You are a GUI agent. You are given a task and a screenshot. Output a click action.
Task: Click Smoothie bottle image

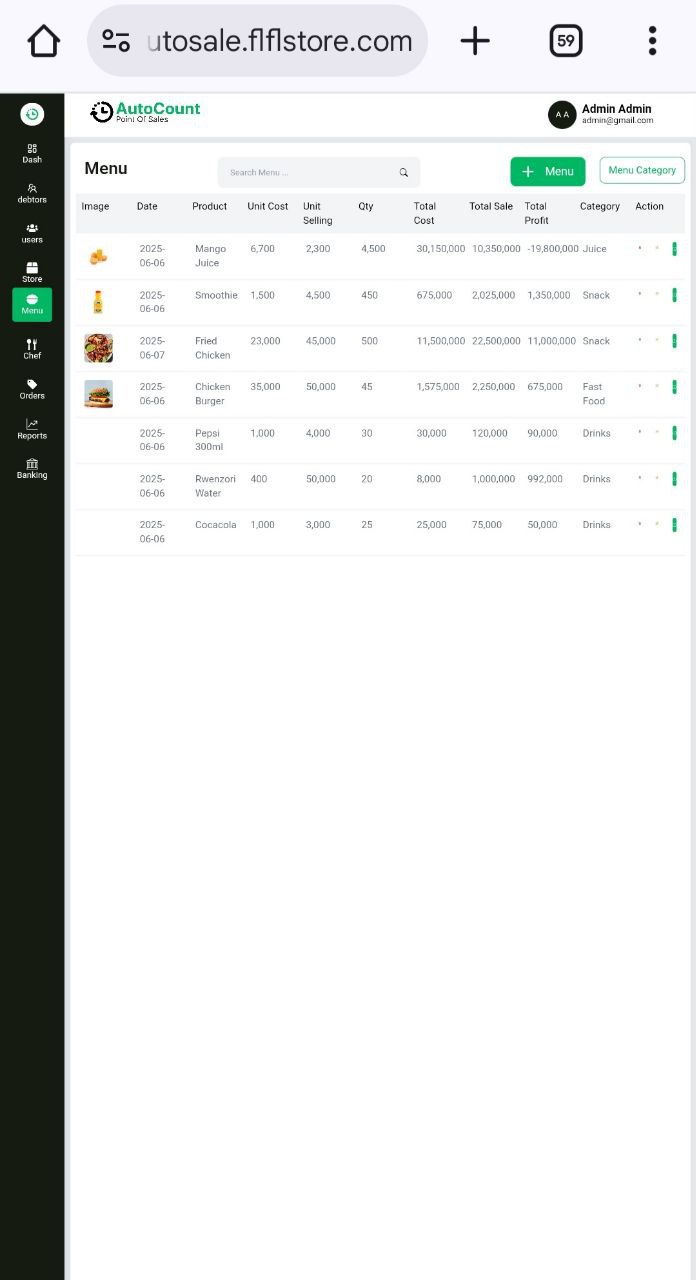tap(98, 302)
